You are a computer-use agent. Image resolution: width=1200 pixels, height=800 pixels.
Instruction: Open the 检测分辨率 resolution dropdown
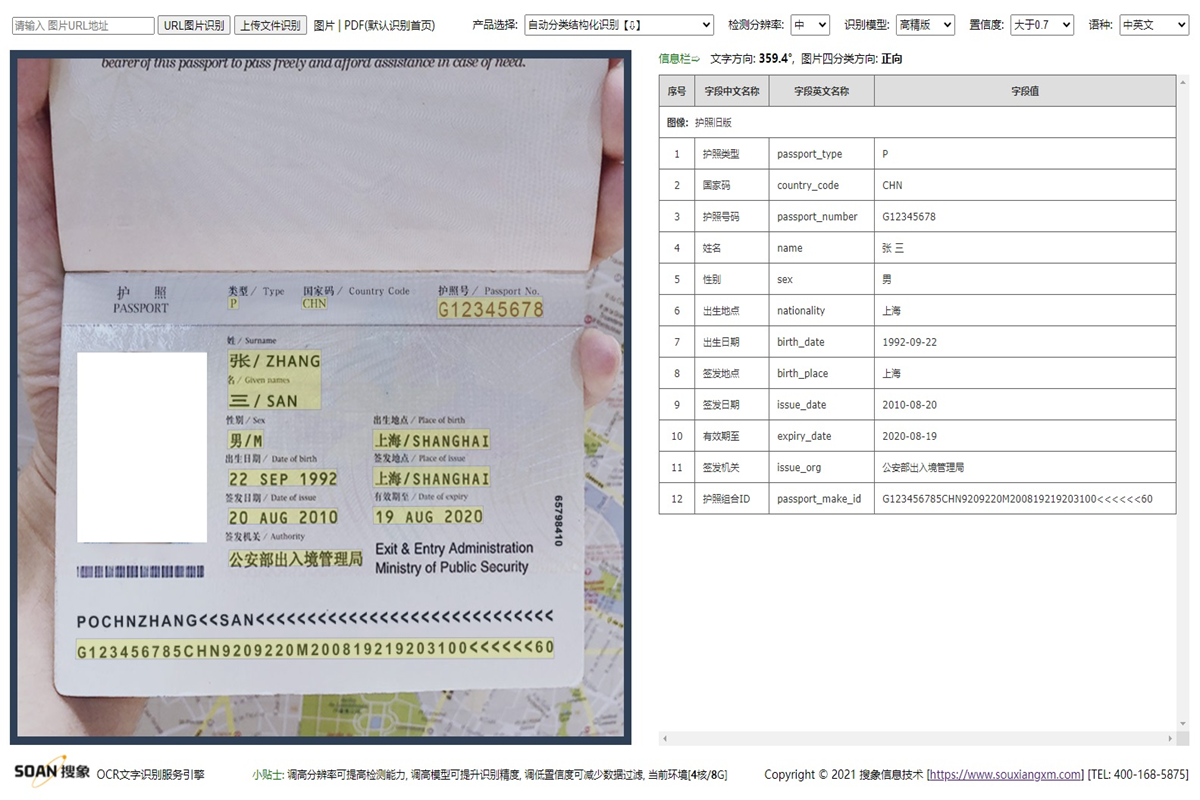click(809, 25)
